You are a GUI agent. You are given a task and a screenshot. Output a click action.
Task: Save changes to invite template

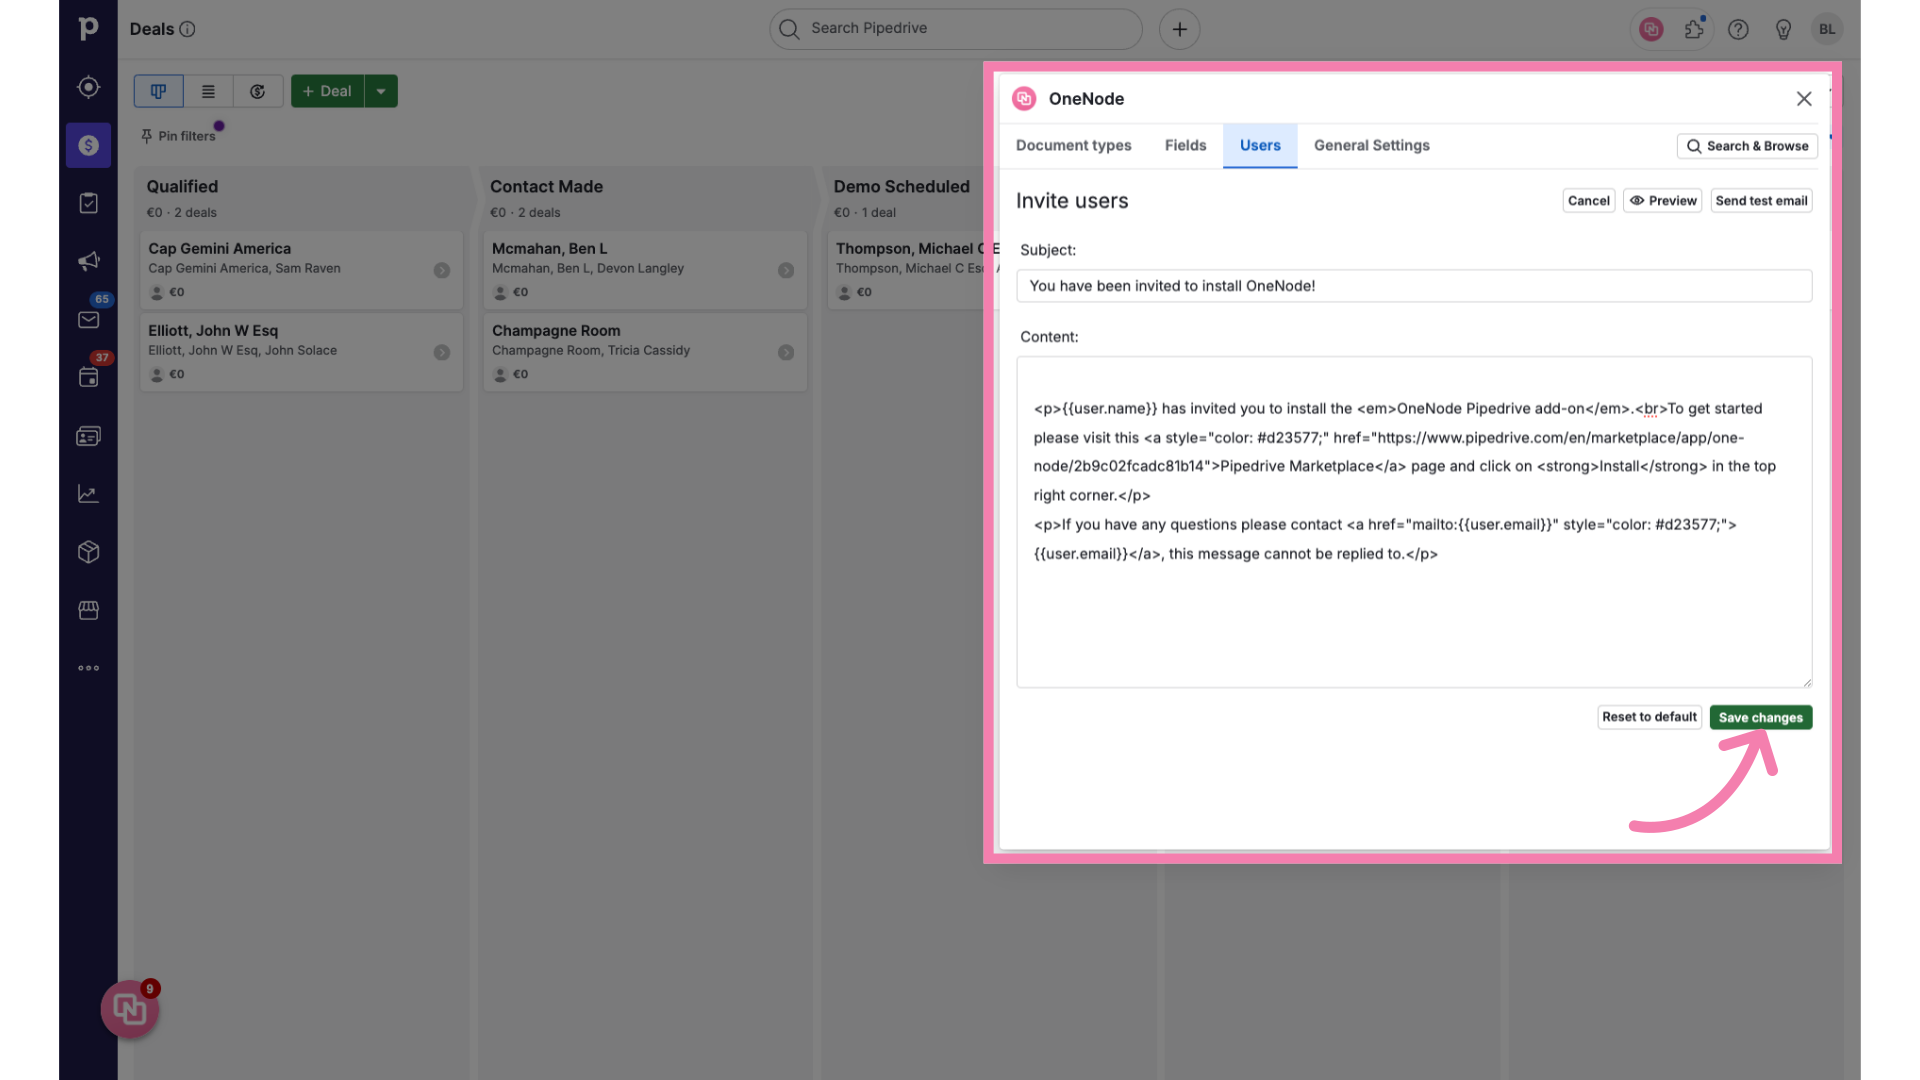(x=1760, y=717)
